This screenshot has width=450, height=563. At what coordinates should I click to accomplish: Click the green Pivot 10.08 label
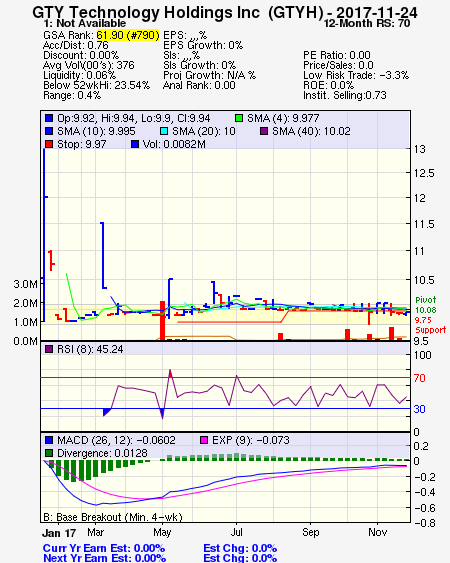426,305
